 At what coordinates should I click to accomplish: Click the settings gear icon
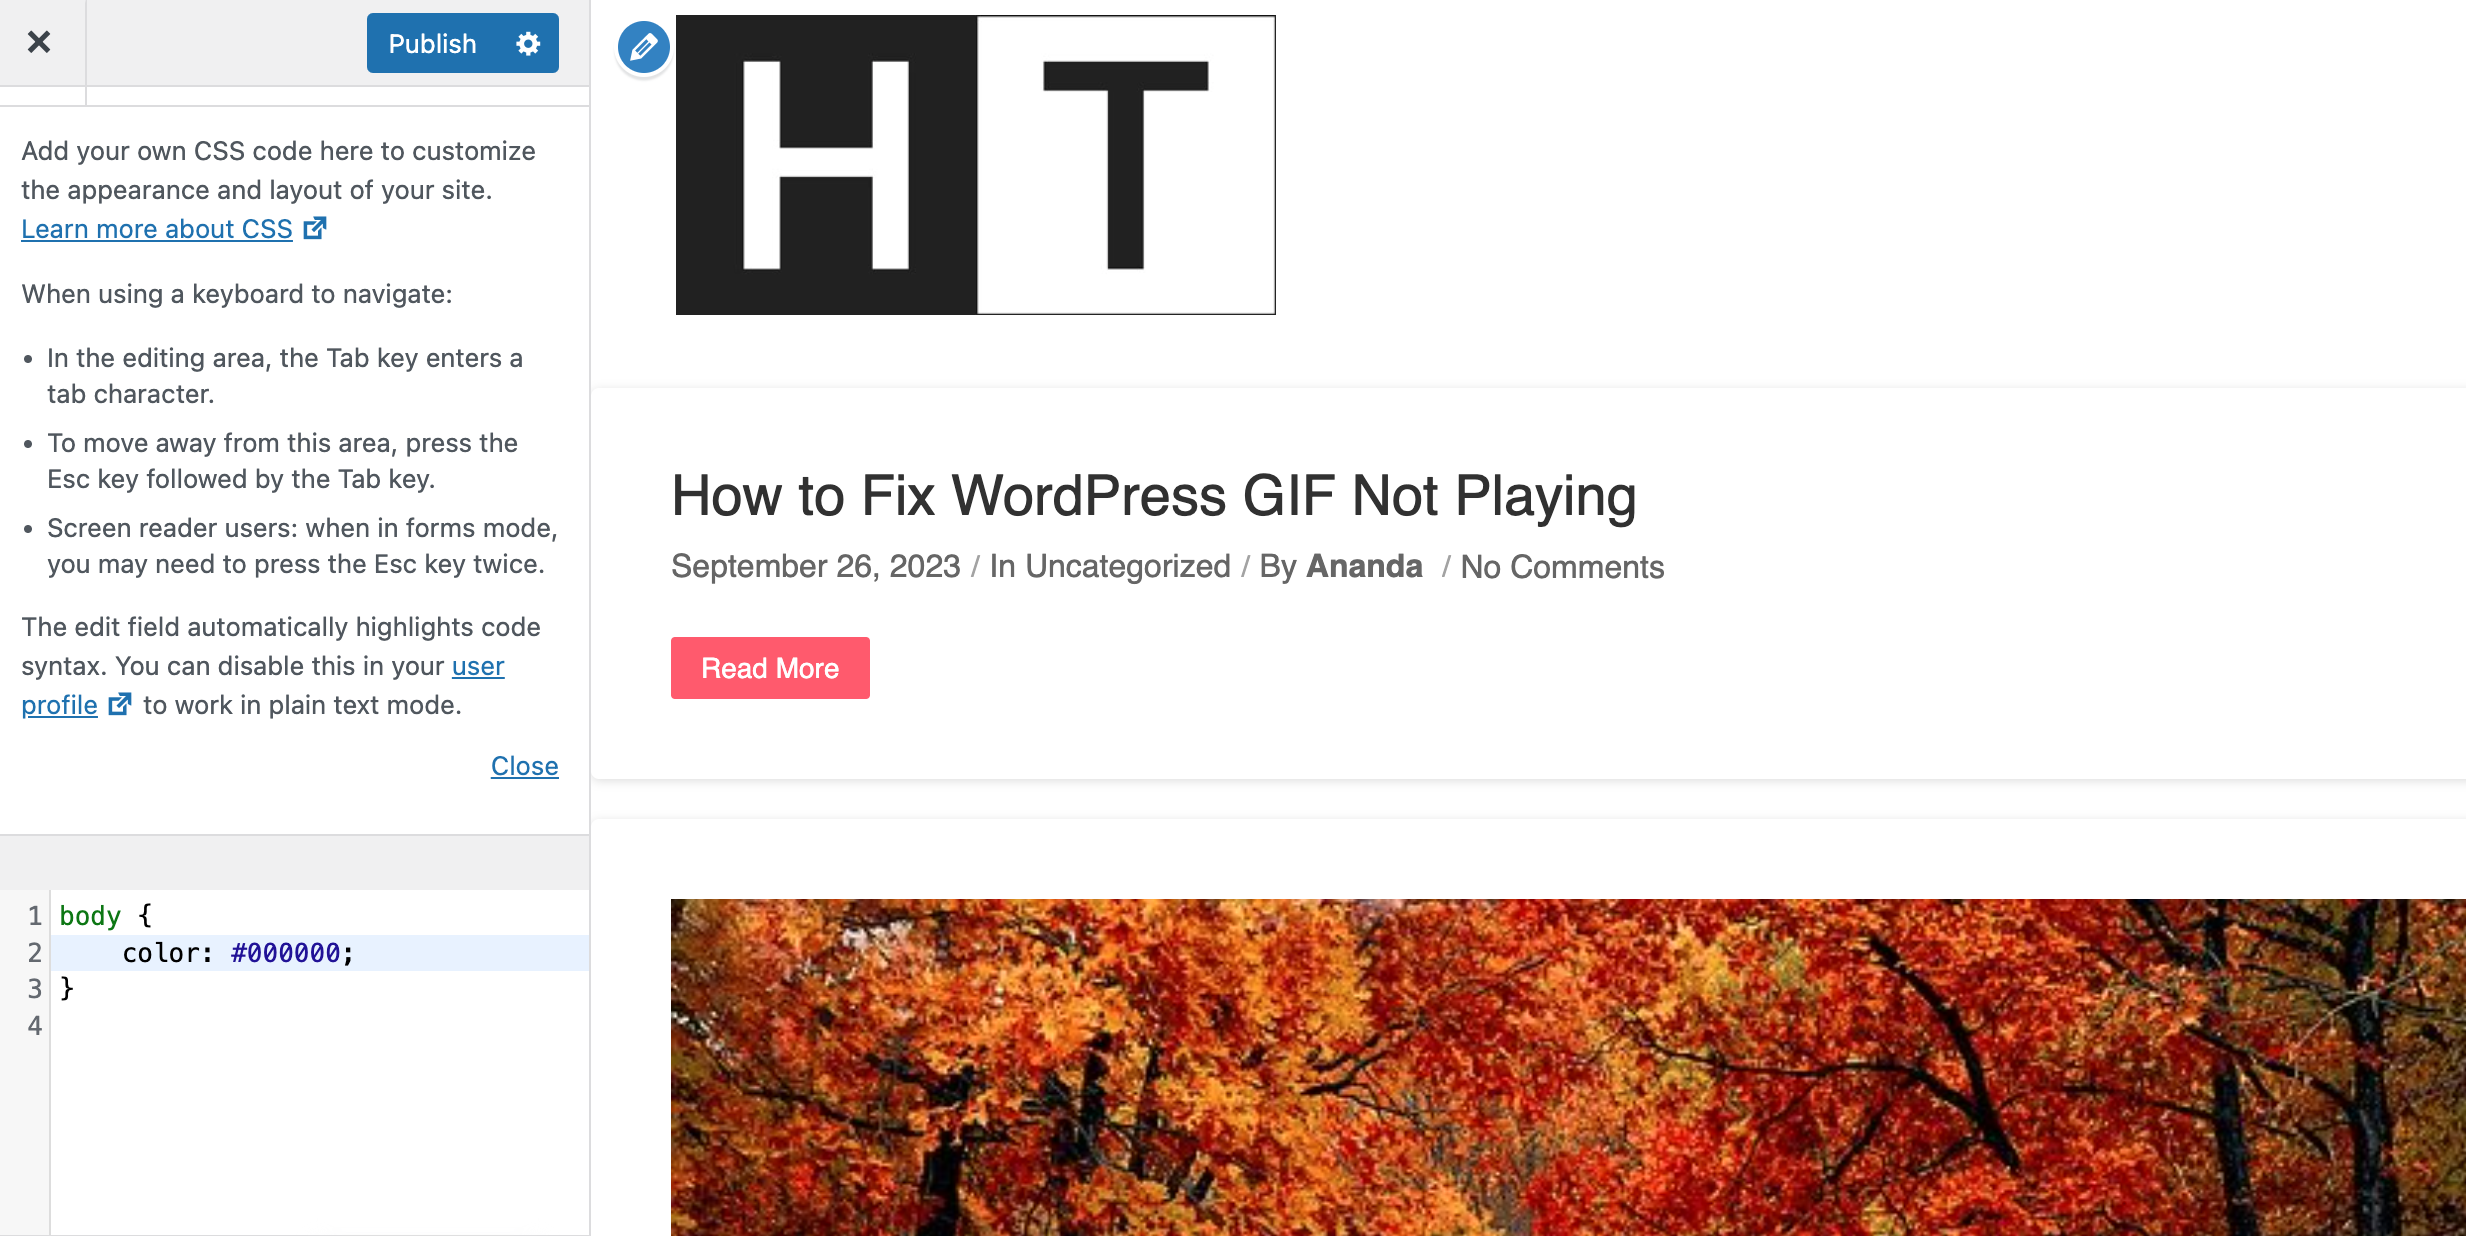[528, 43]
